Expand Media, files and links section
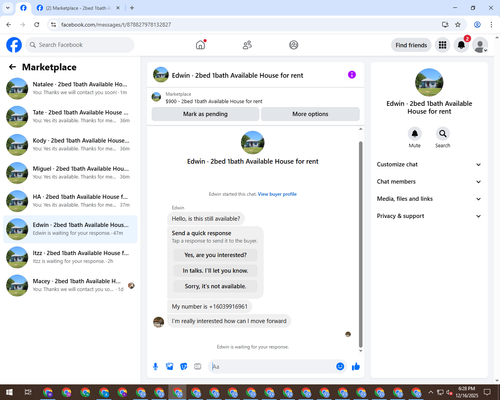 pyautogui.click(x=429, y=199)
